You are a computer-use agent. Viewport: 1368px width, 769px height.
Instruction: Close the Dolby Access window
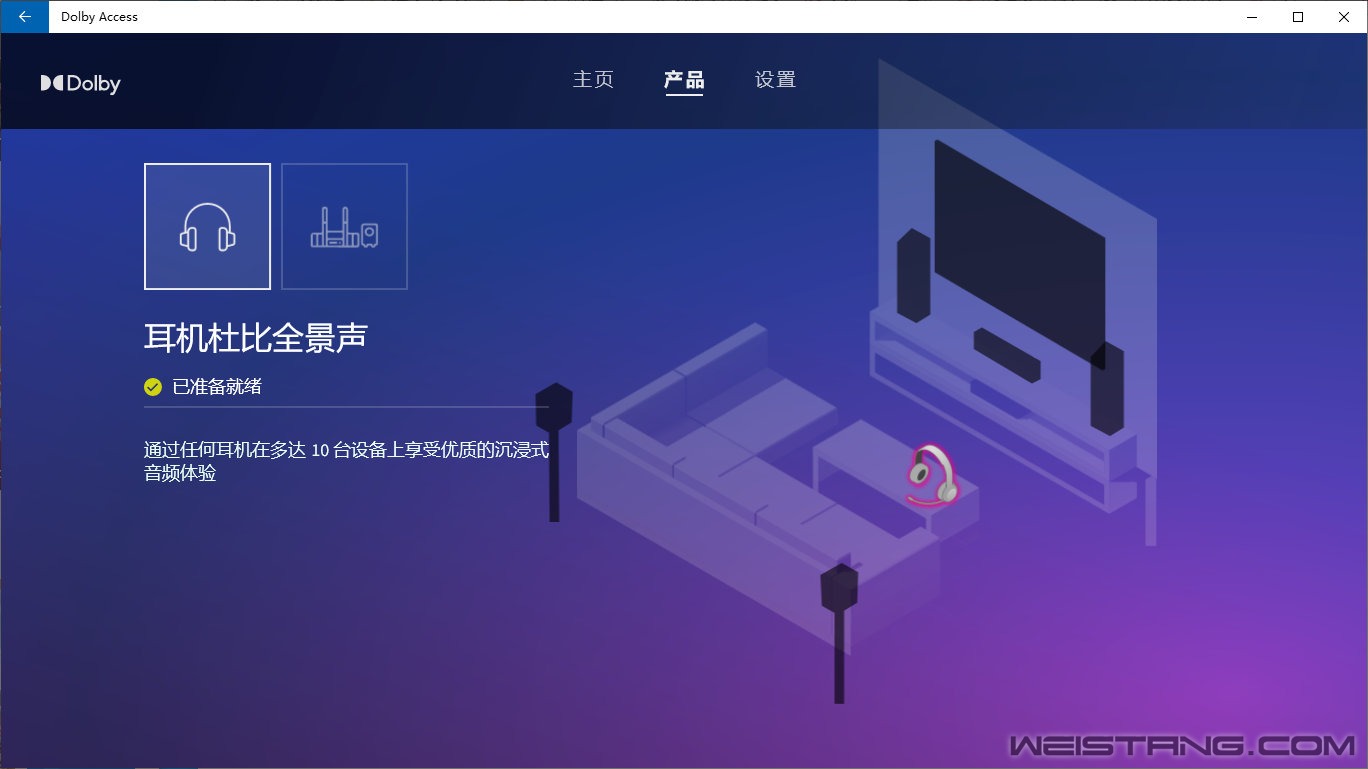pos(1344,16)
